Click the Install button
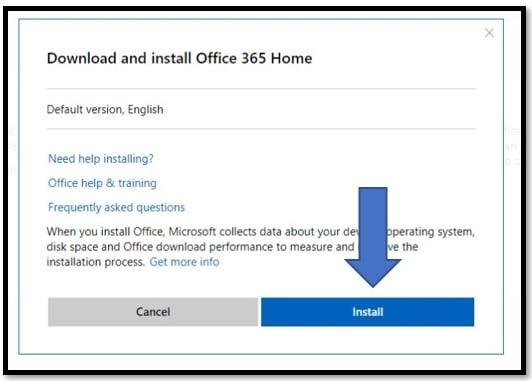This screenshot has width=532, height=381. [367, 312]
